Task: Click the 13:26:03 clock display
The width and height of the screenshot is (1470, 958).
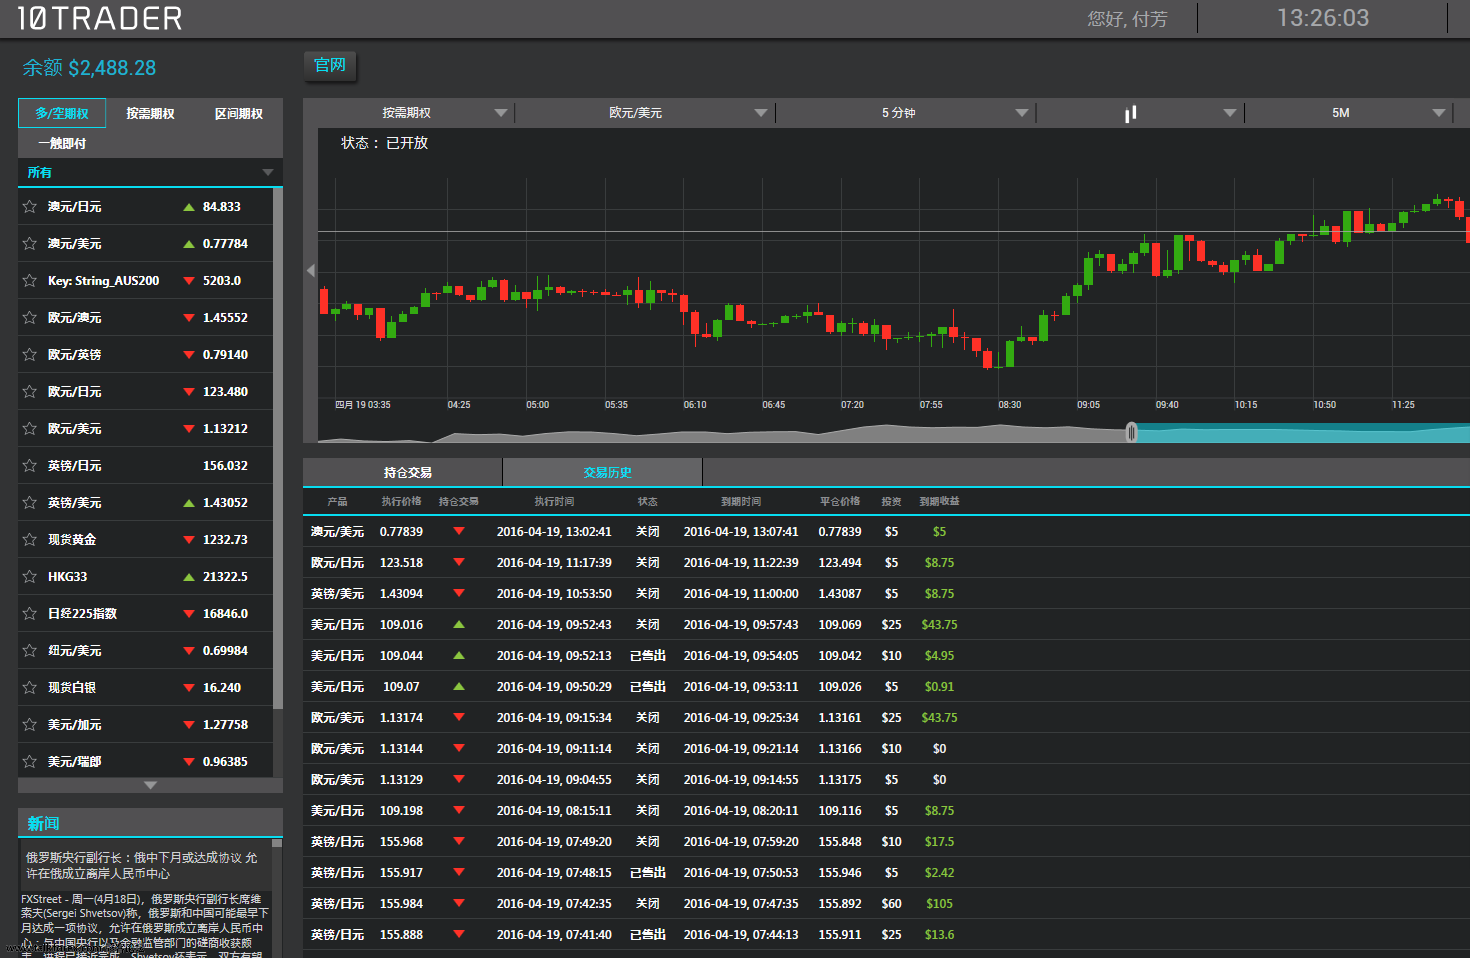Action: (x=1323, y=18)
